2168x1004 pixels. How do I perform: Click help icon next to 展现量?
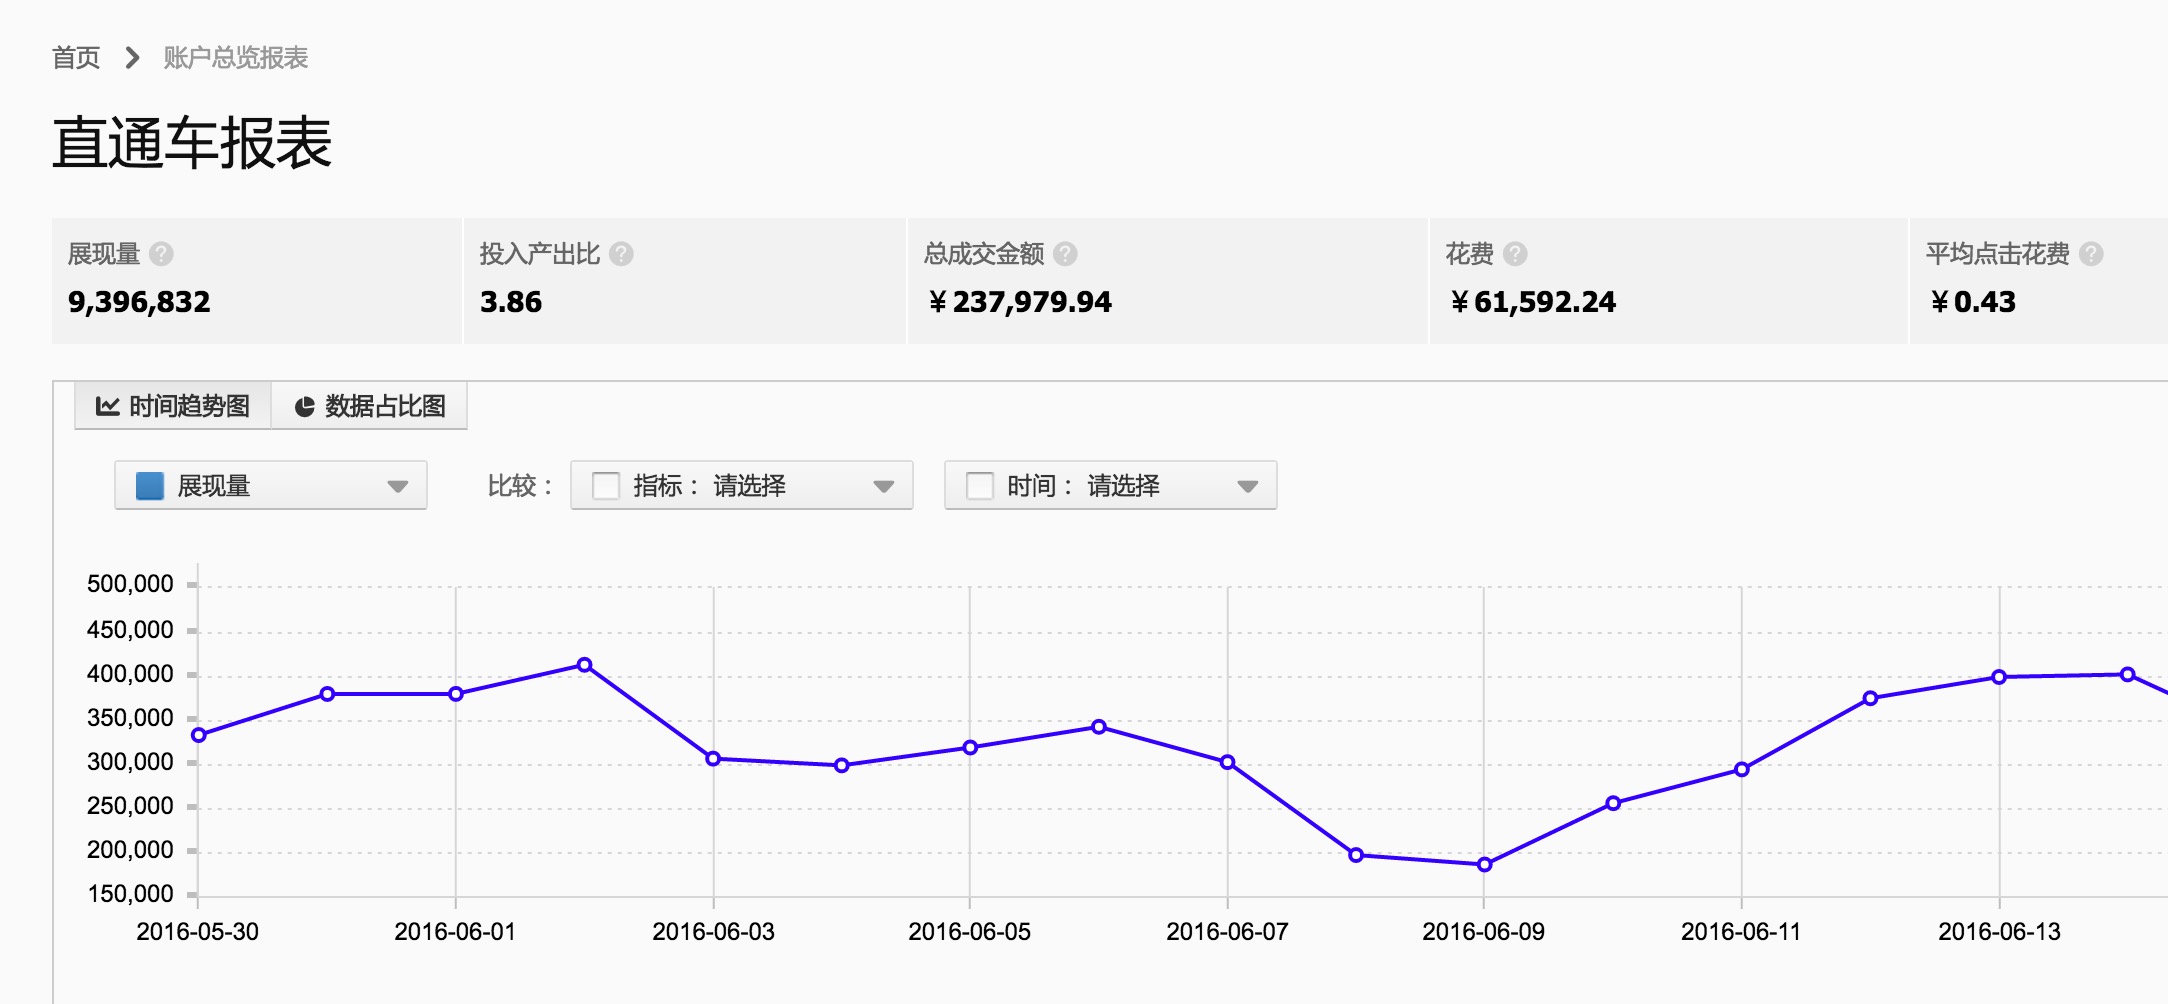click(161, 254)
